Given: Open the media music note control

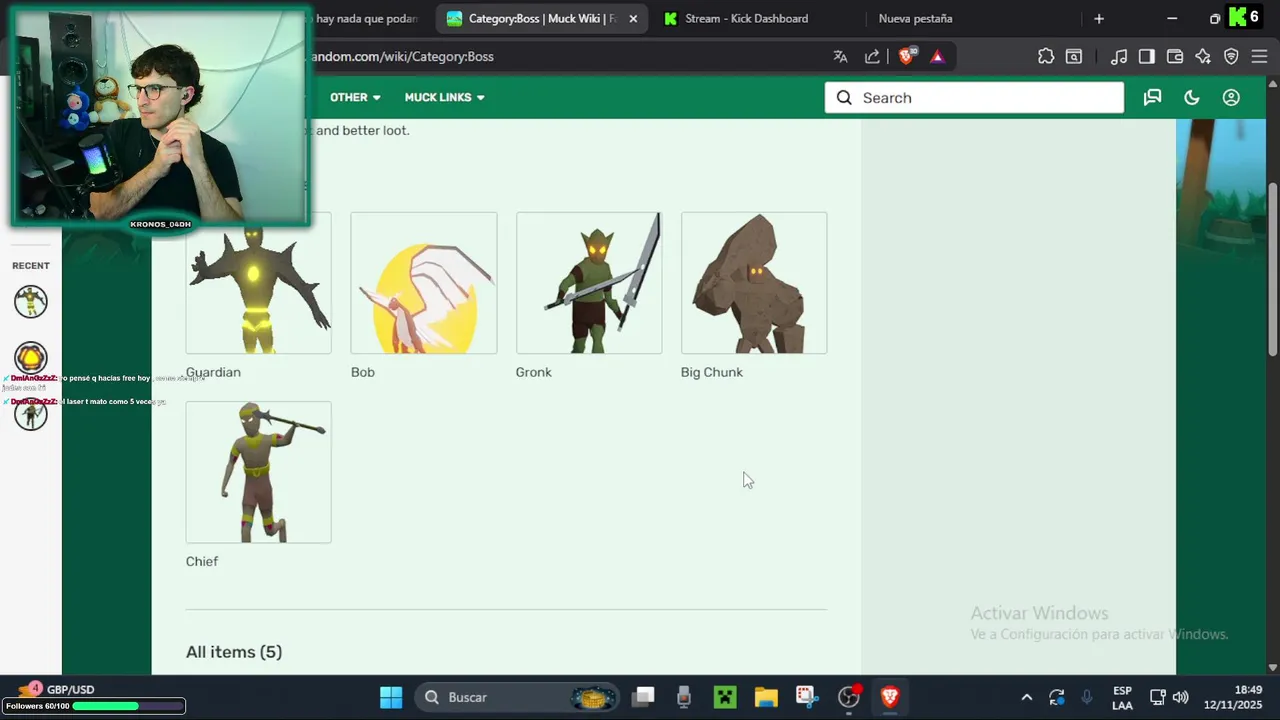Looking at the screenshot, I should pyautogui.click(x=1119, y=57).
